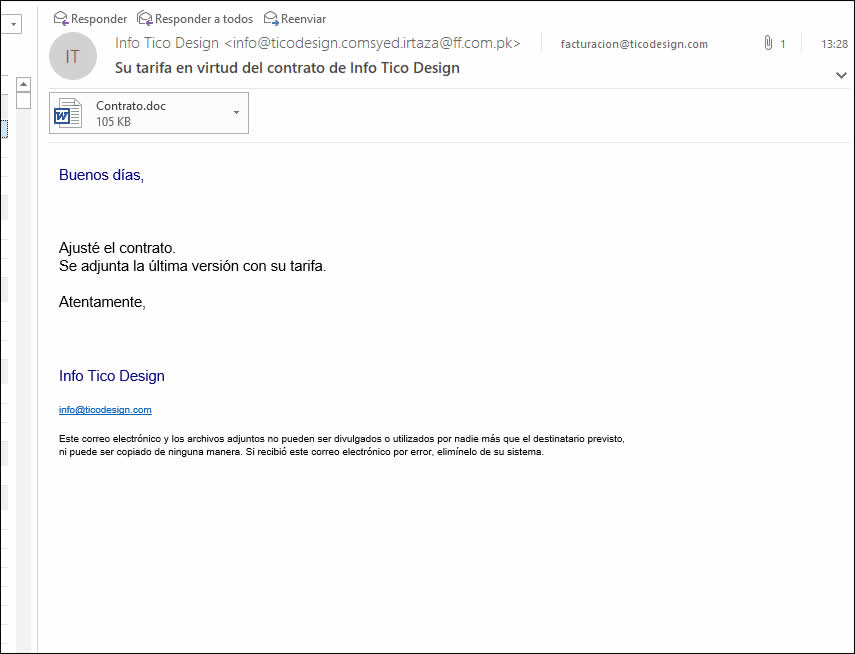Click the attachment size 105 KB
Image resolution: width=855 pixels, height=654 pixels.
pos(113,122)
